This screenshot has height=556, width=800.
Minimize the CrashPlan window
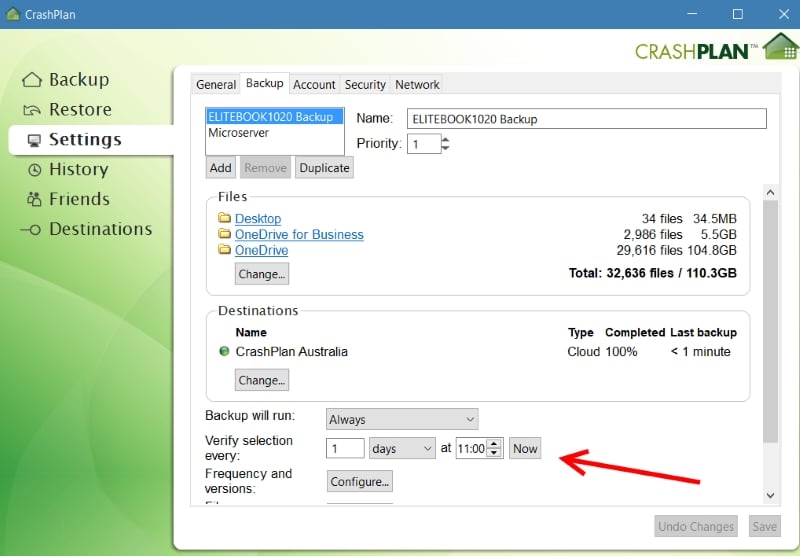692,14
